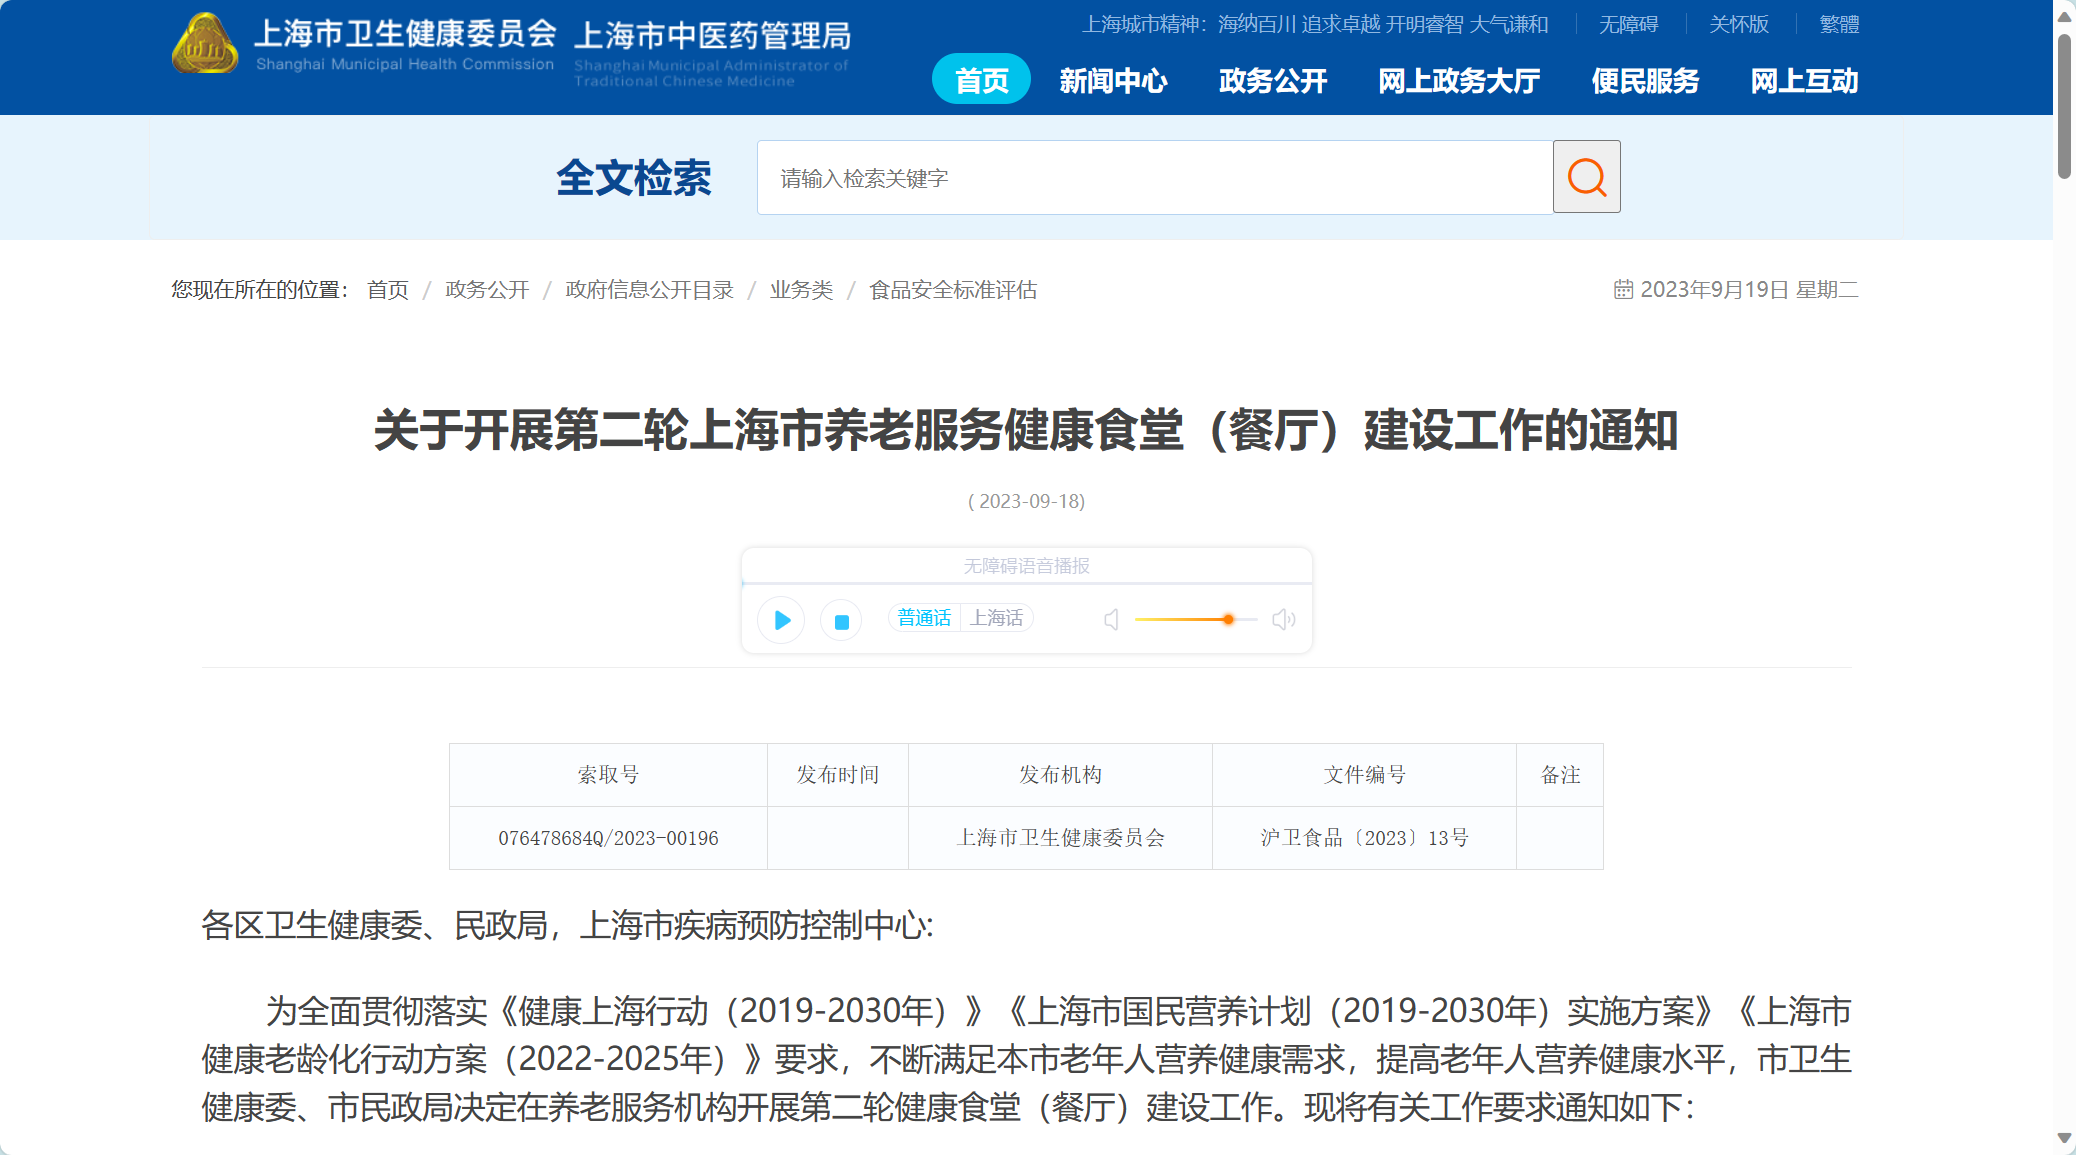Viewport: 2076px width, 1155px height.
Task: Click the low volume speaker icon
Action: coord(1111,620)
